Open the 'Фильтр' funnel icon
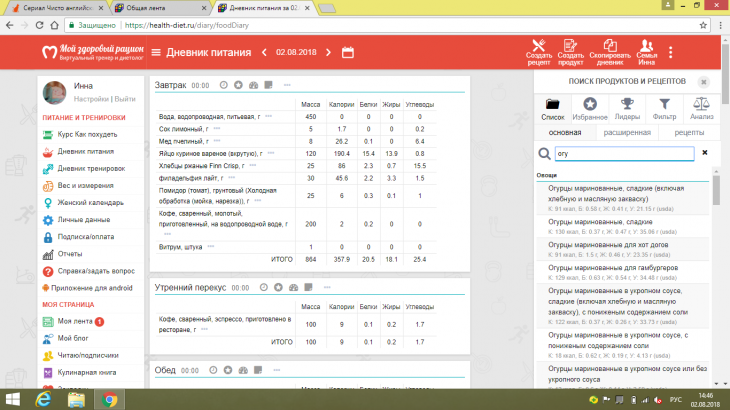The width and height of the screenshot is (730, 410). [663, 104]
